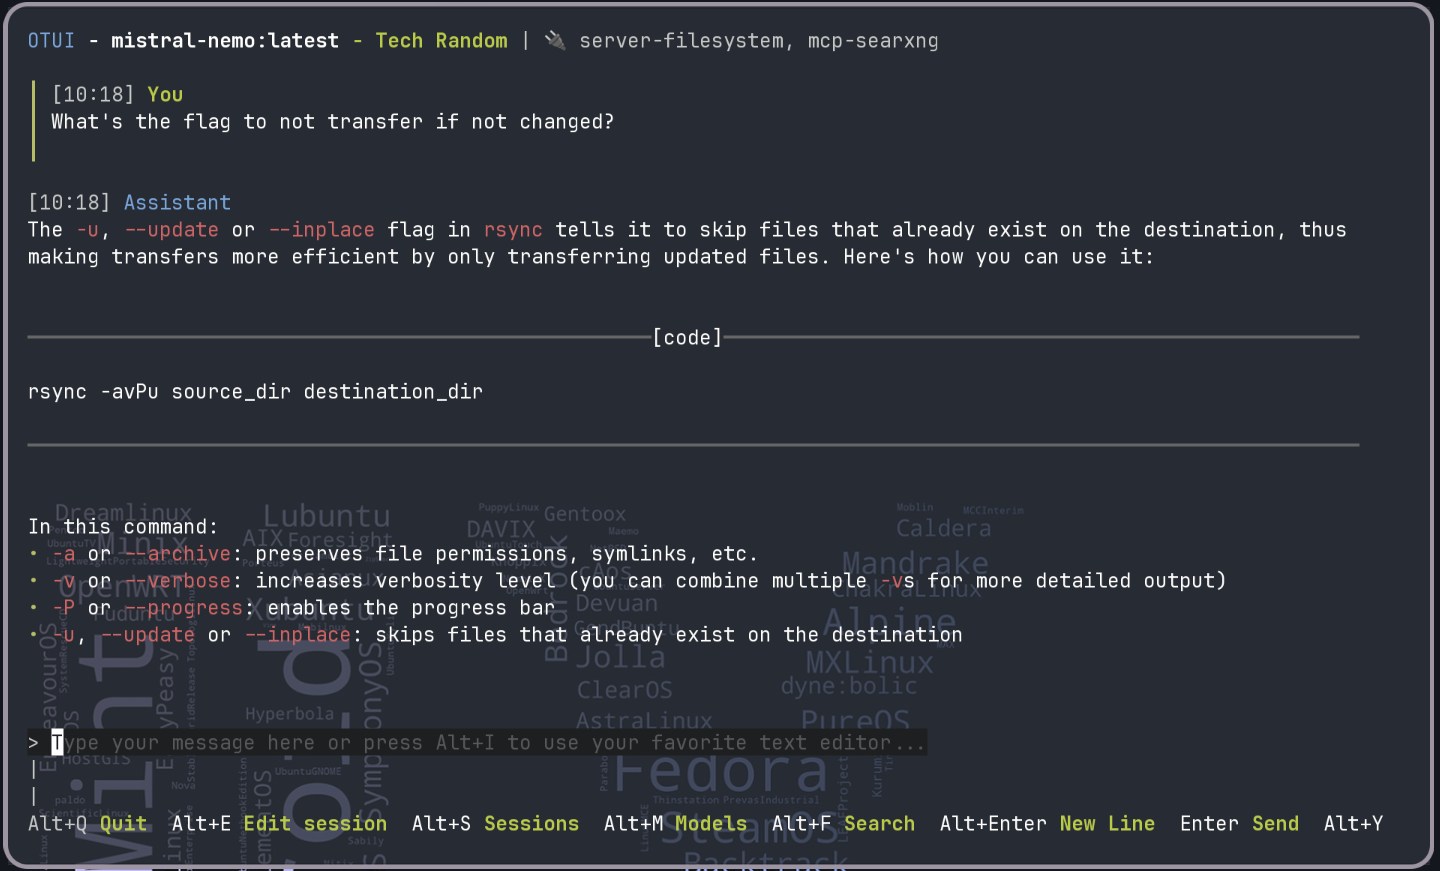Image resolution: width=1440 pixels, height=871 pixels.
Task: Open the Models selector
Action: [710, 824]
